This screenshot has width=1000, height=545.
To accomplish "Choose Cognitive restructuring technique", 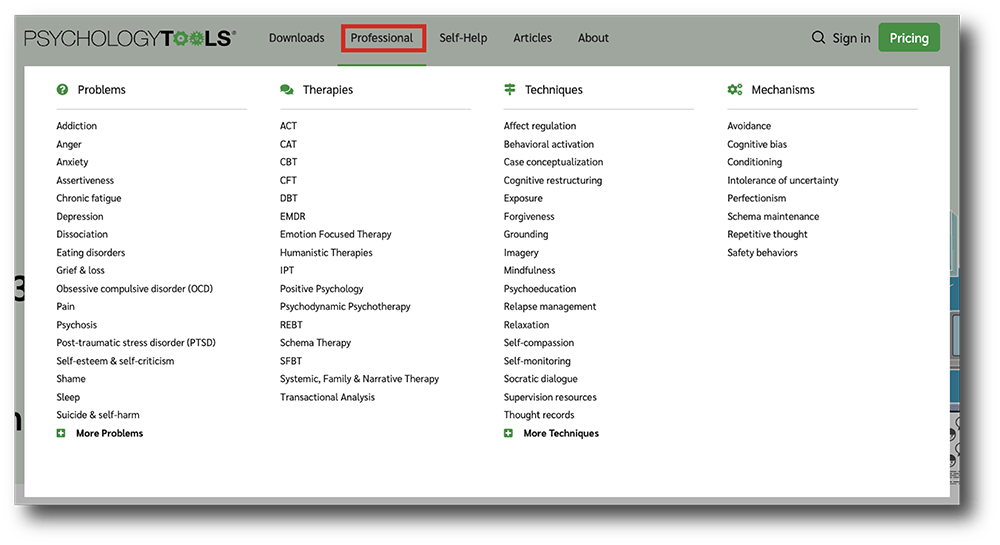I will click(x=553, y=180).
